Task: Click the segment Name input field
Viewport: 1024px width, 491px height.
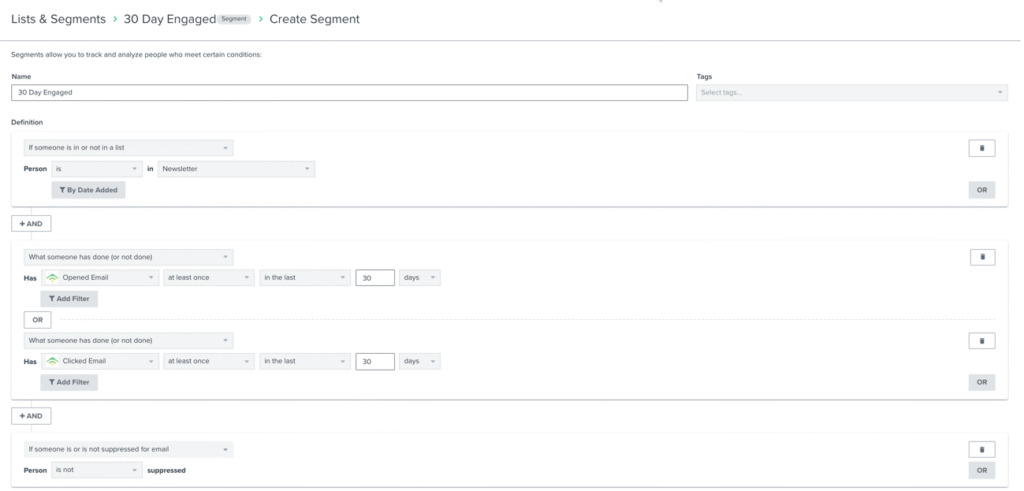Action: click(349, 93)
